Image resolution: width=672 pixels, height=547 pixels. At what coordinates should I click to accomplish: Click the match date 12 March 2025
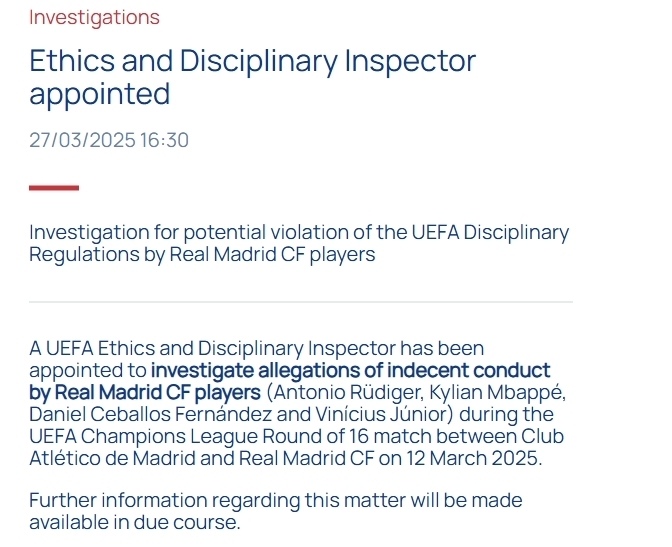pos(477,459)
